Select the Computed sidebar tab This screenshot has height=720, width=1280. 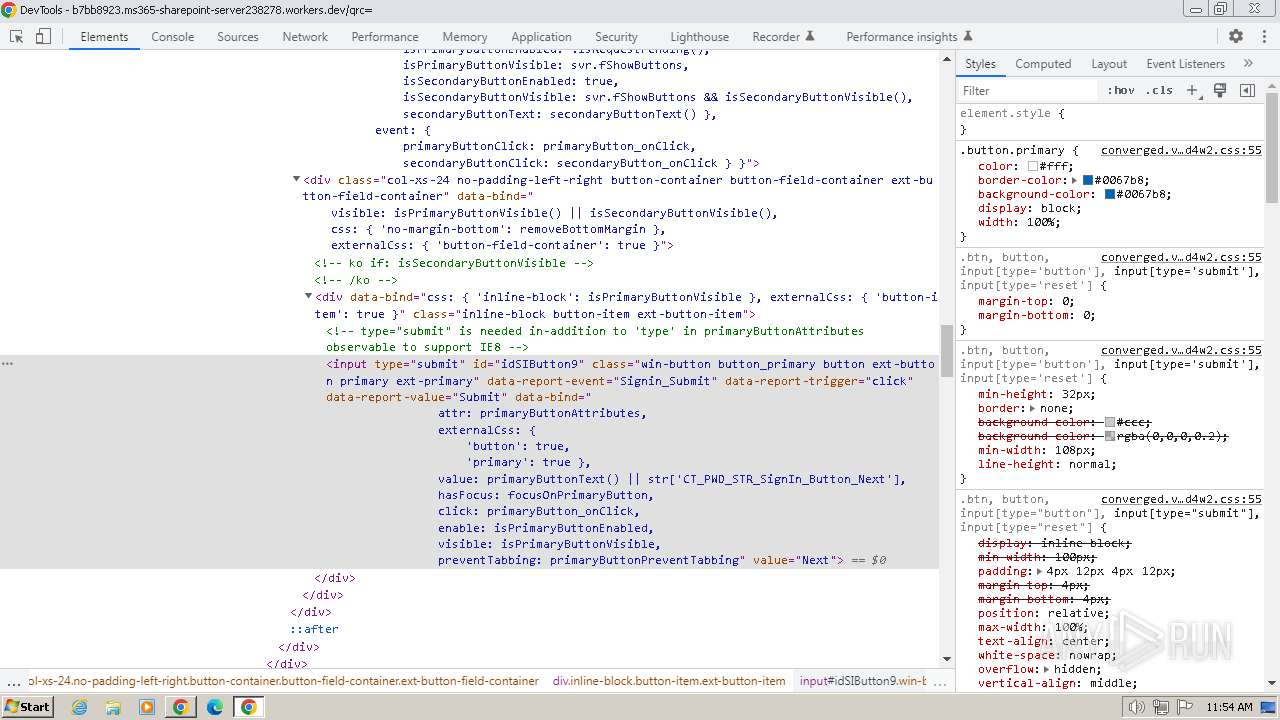point(1043,63)
